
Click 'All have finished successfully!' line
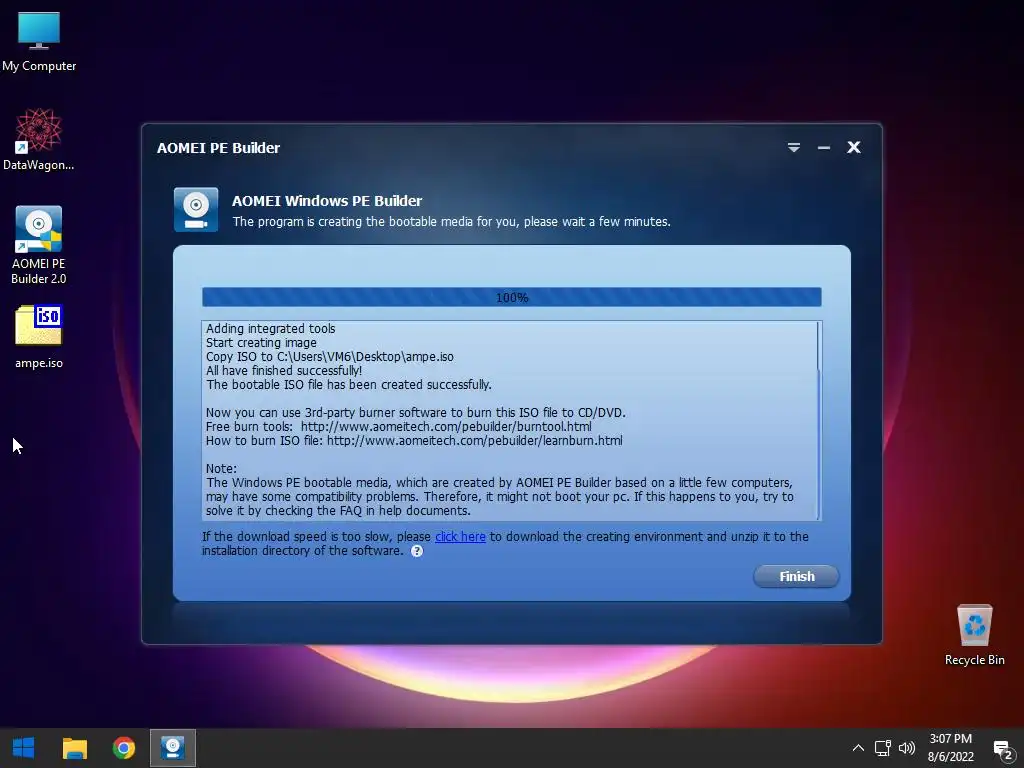click(x=284, y=370)
